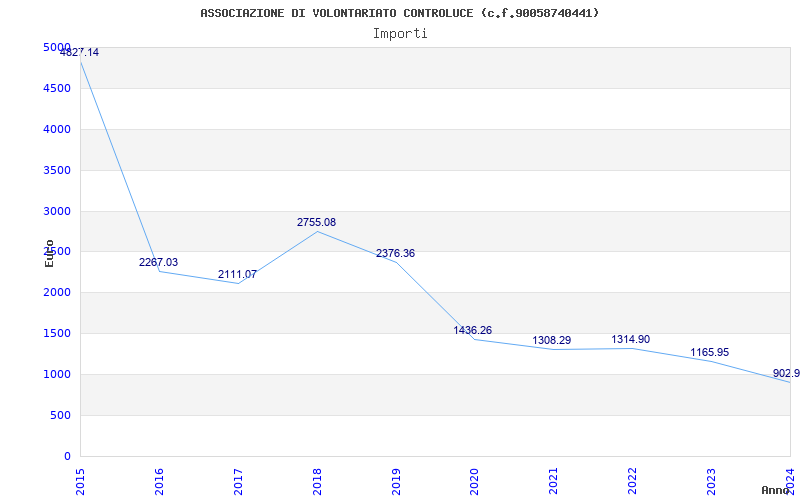Select the 4827.14 data label
Viewport: 800px width, 500px height.
(x=80, y=52)
